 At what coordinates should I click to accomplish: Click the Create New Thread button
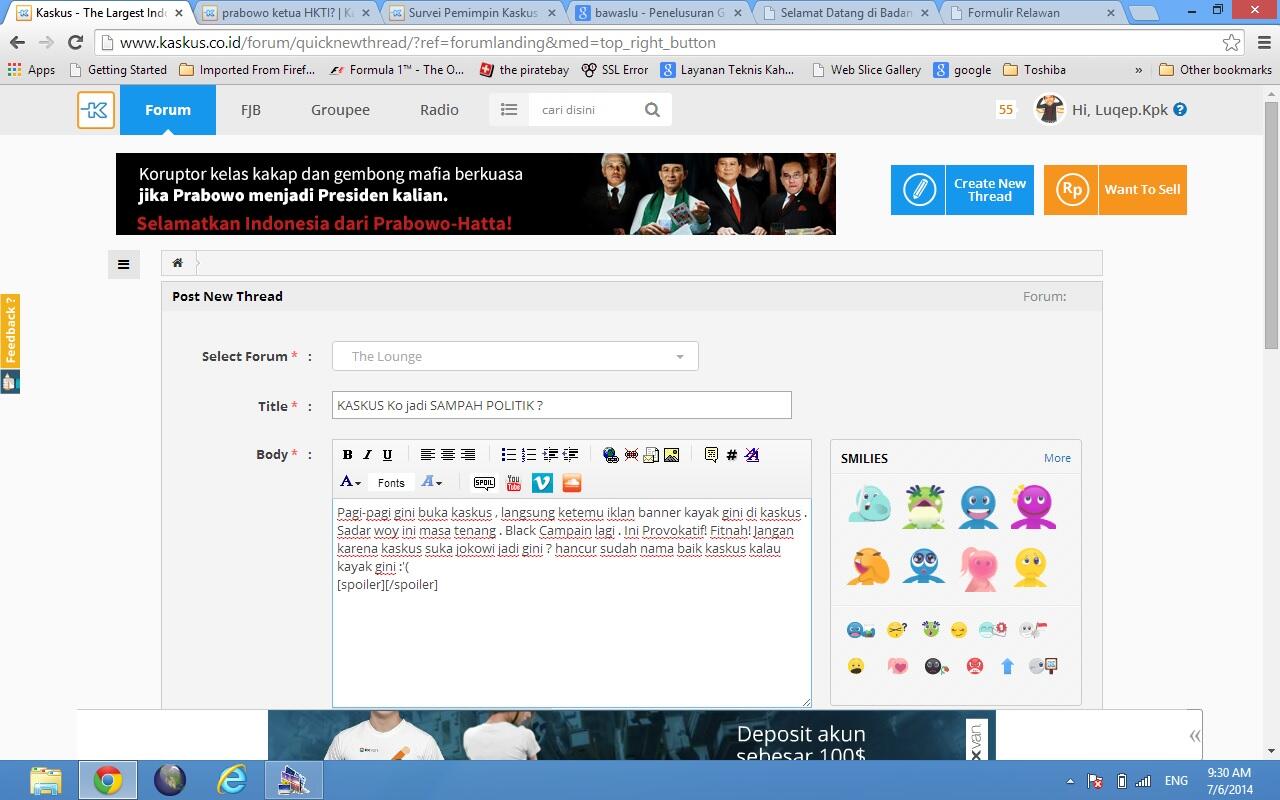click(962, 190)
